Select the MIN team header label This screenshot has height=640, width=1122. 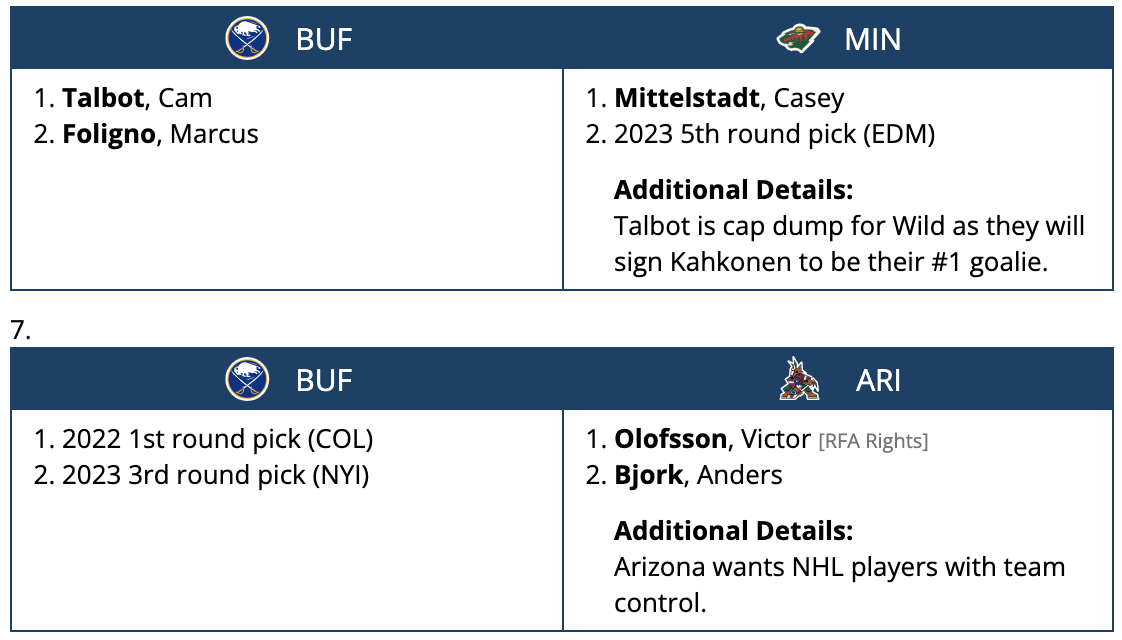pyautogui.click(x=872, y=39)
